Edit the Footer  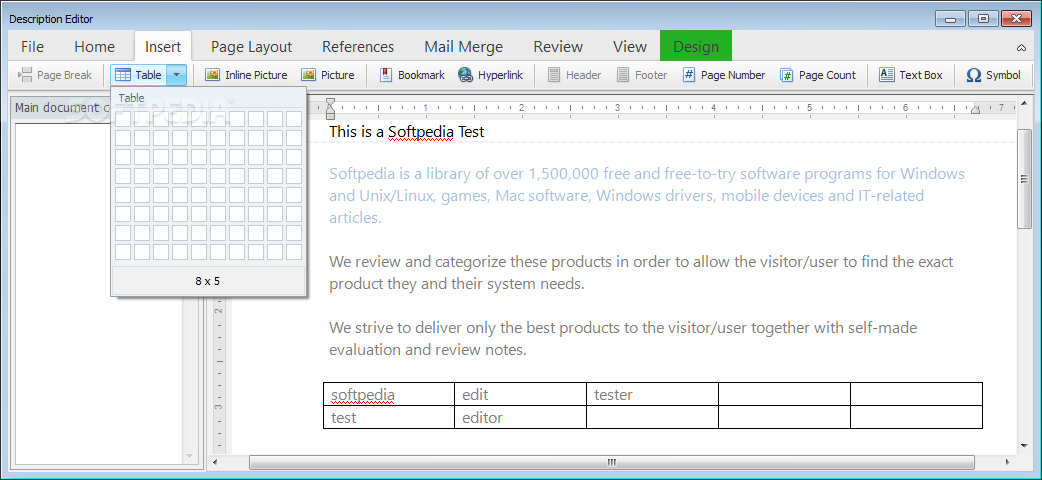click(642, 75)
